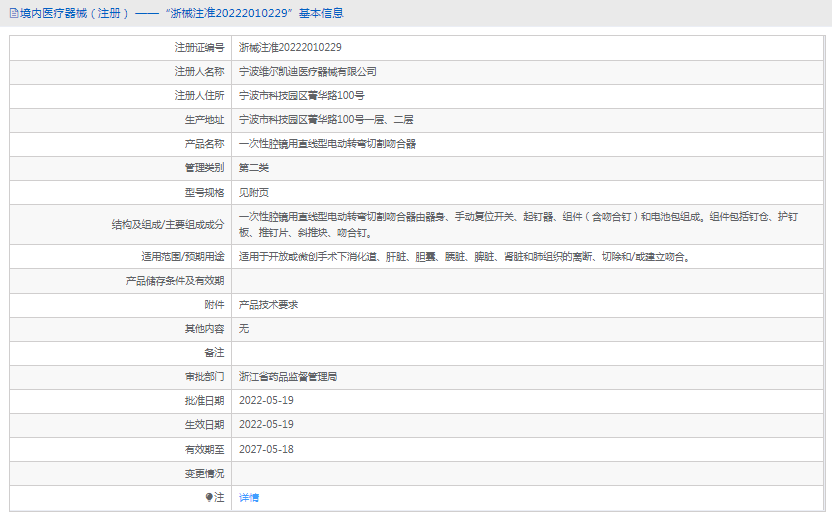Select expiry date 2027-05-18
This screenshot has width=832, height=519.
(x=266, y=449)
